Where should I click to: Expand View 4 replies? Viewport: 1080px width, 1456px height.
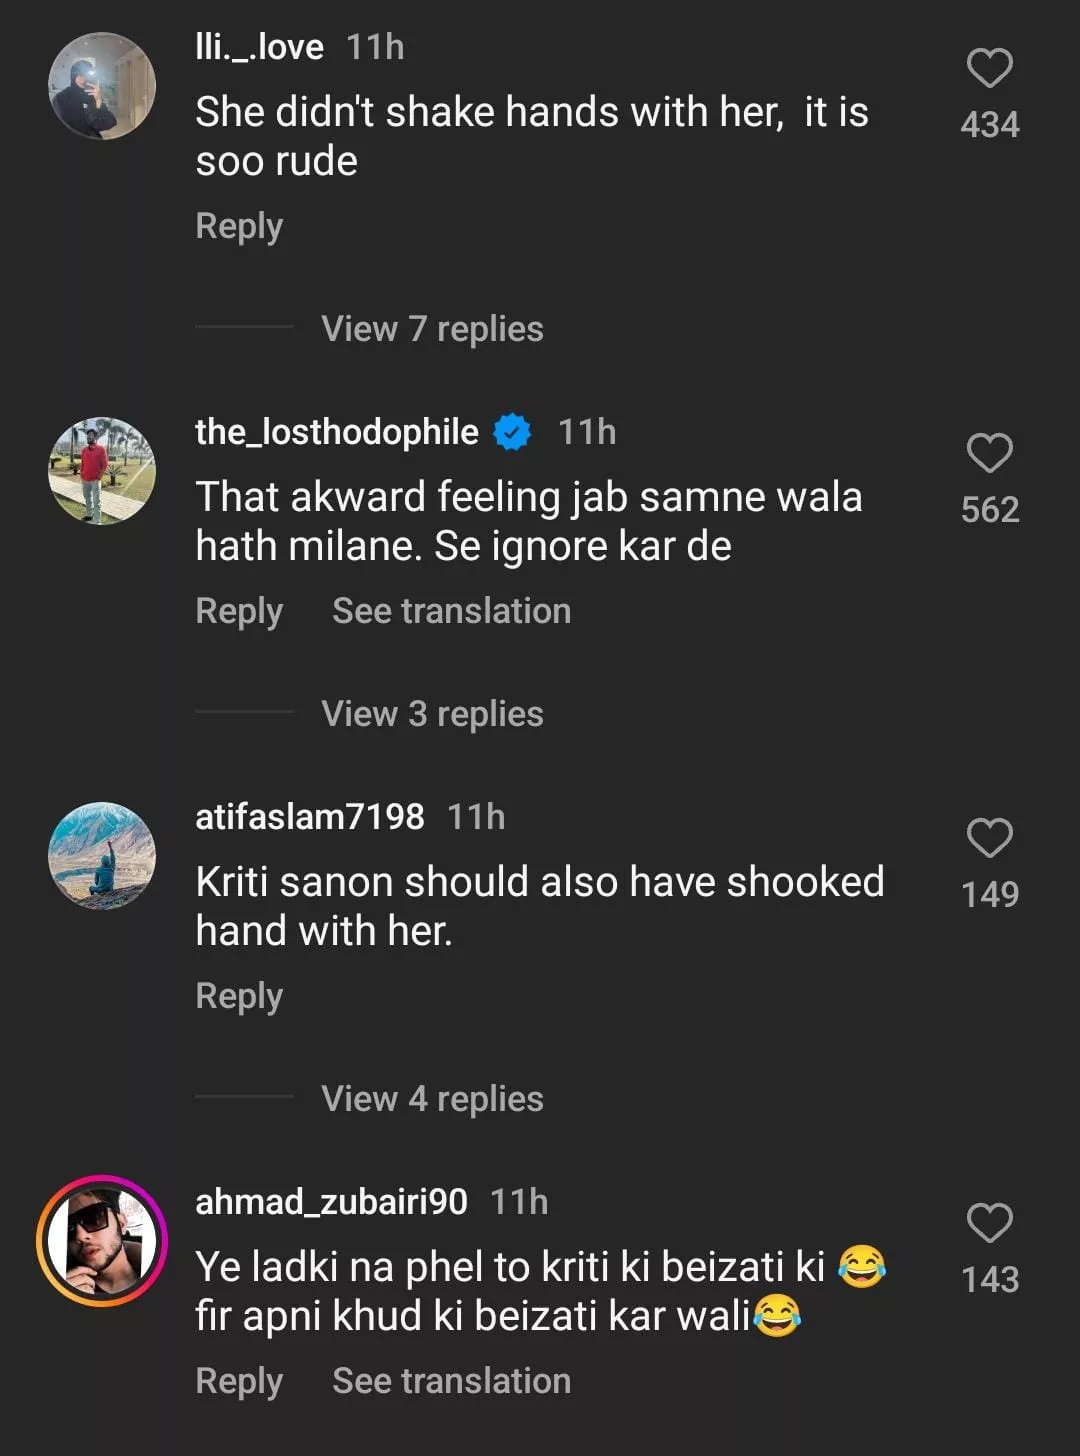(x=432, y=1099)
